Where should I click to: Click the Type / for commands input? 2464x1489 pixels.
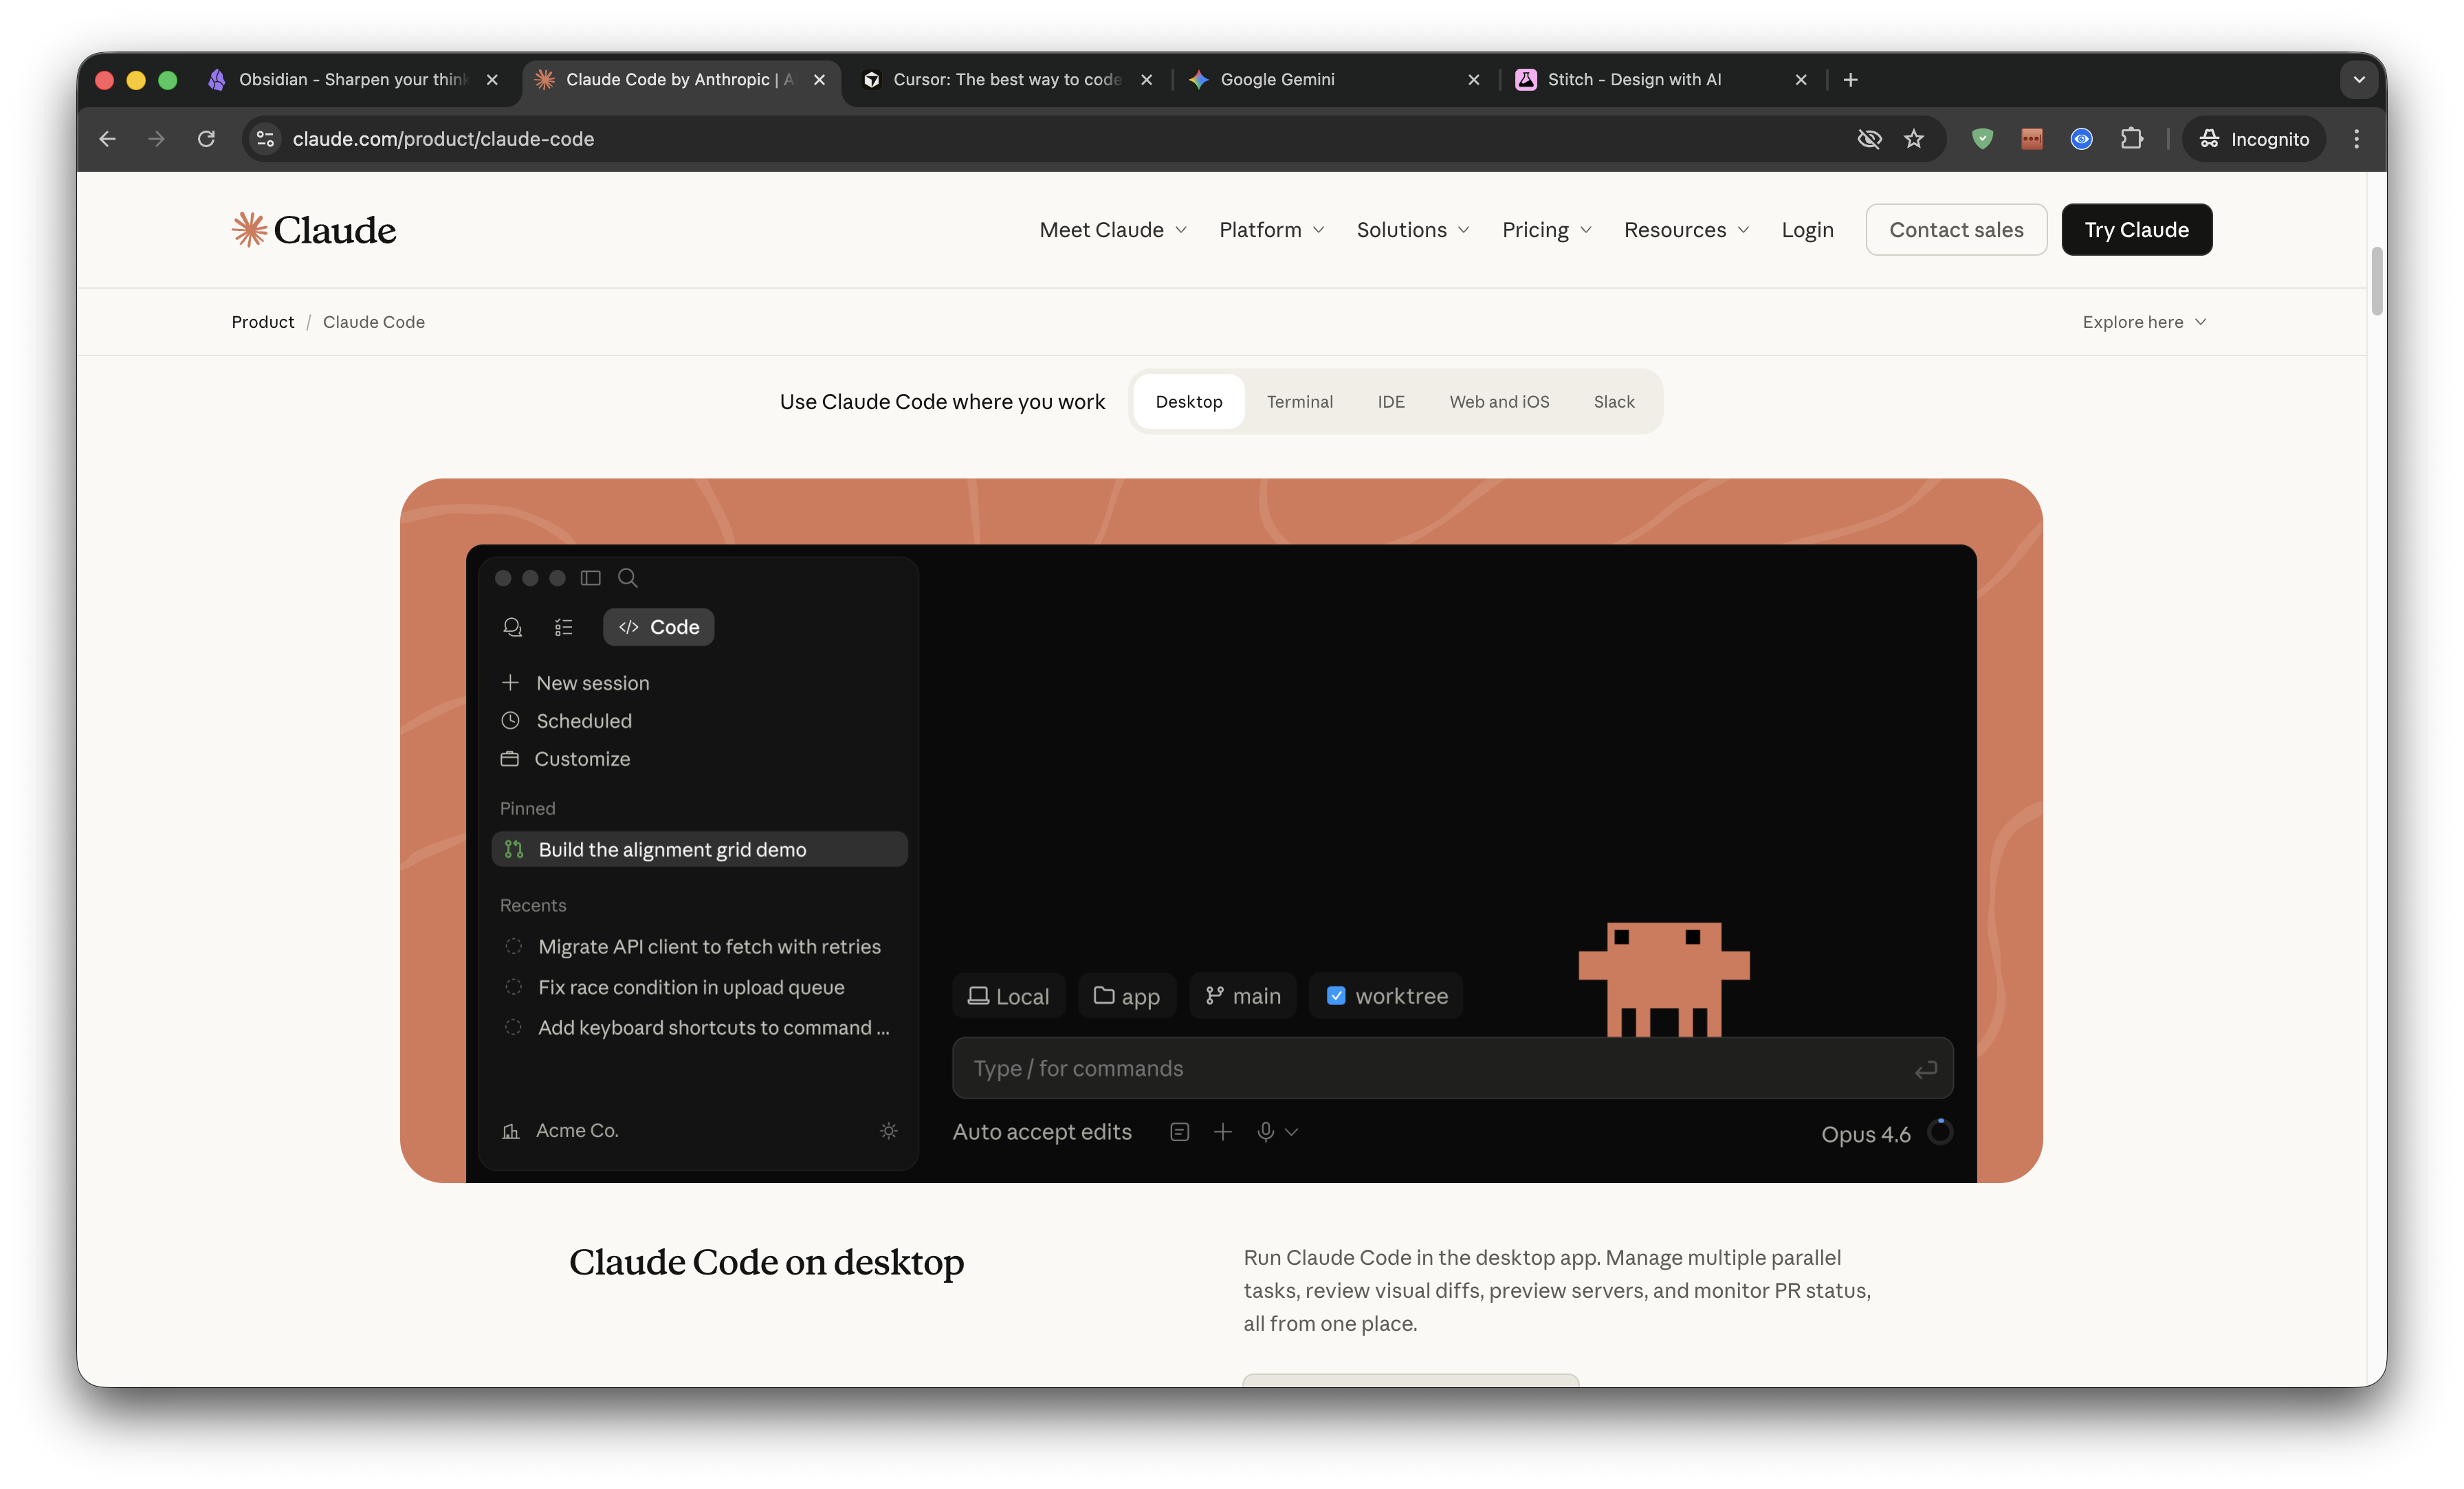point(1452,1069)
